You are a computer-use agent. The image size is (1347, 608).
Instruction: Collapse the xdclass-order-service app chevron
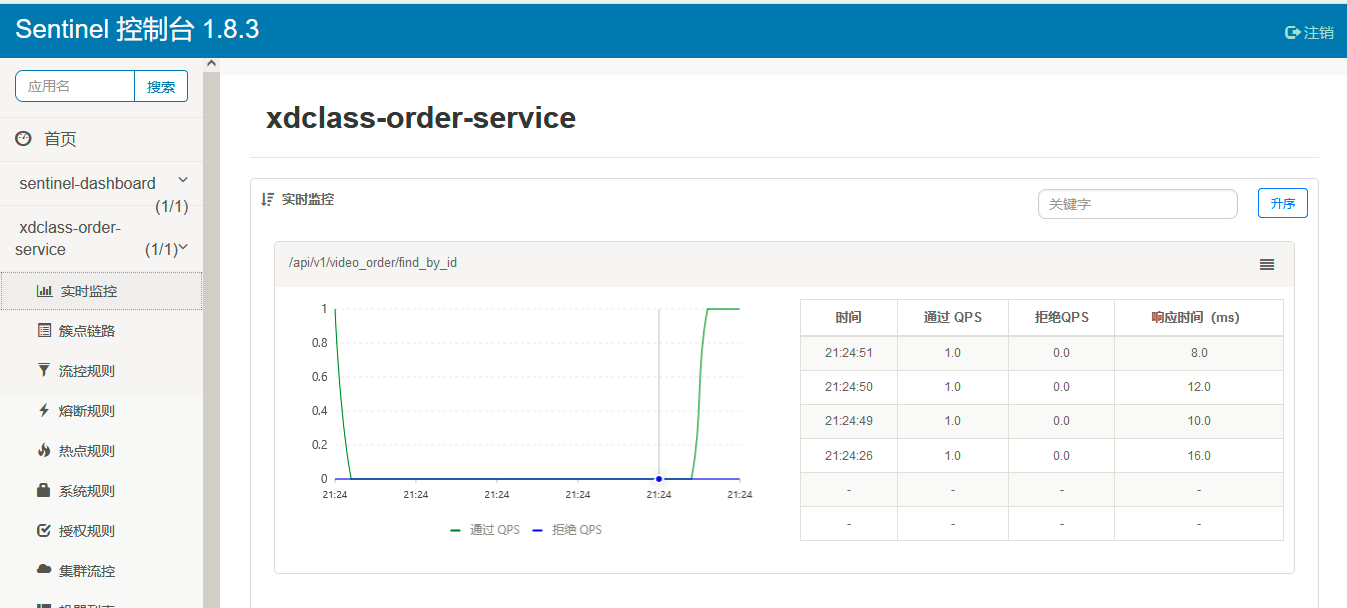[x=183, y=247]
